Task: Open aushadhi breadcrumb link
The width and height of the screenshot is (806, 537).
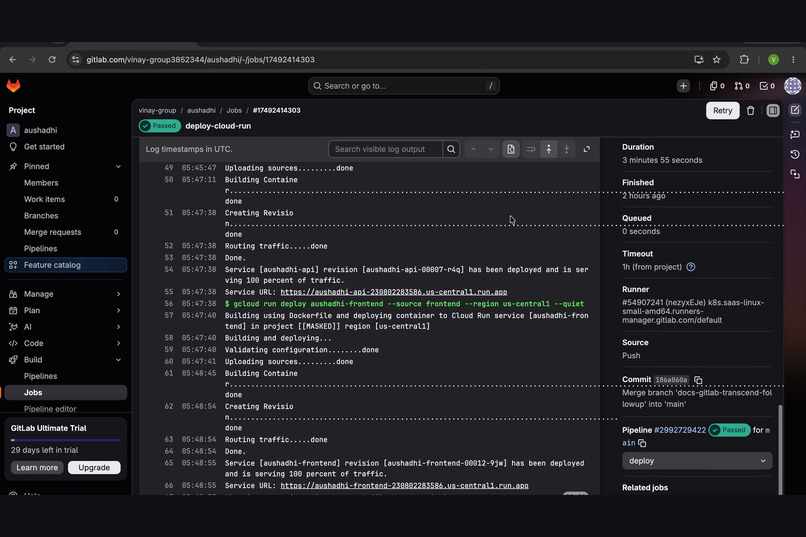Action: [201, 110]
